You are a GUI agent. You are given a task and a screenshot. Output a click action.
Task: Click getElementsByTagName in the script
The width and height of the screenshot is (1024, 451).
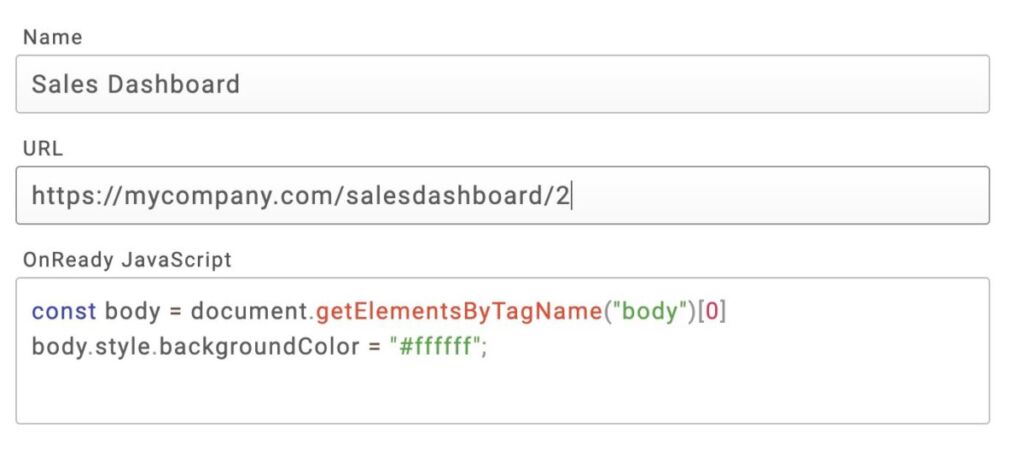pyautogui.click(x=456, y=311)
